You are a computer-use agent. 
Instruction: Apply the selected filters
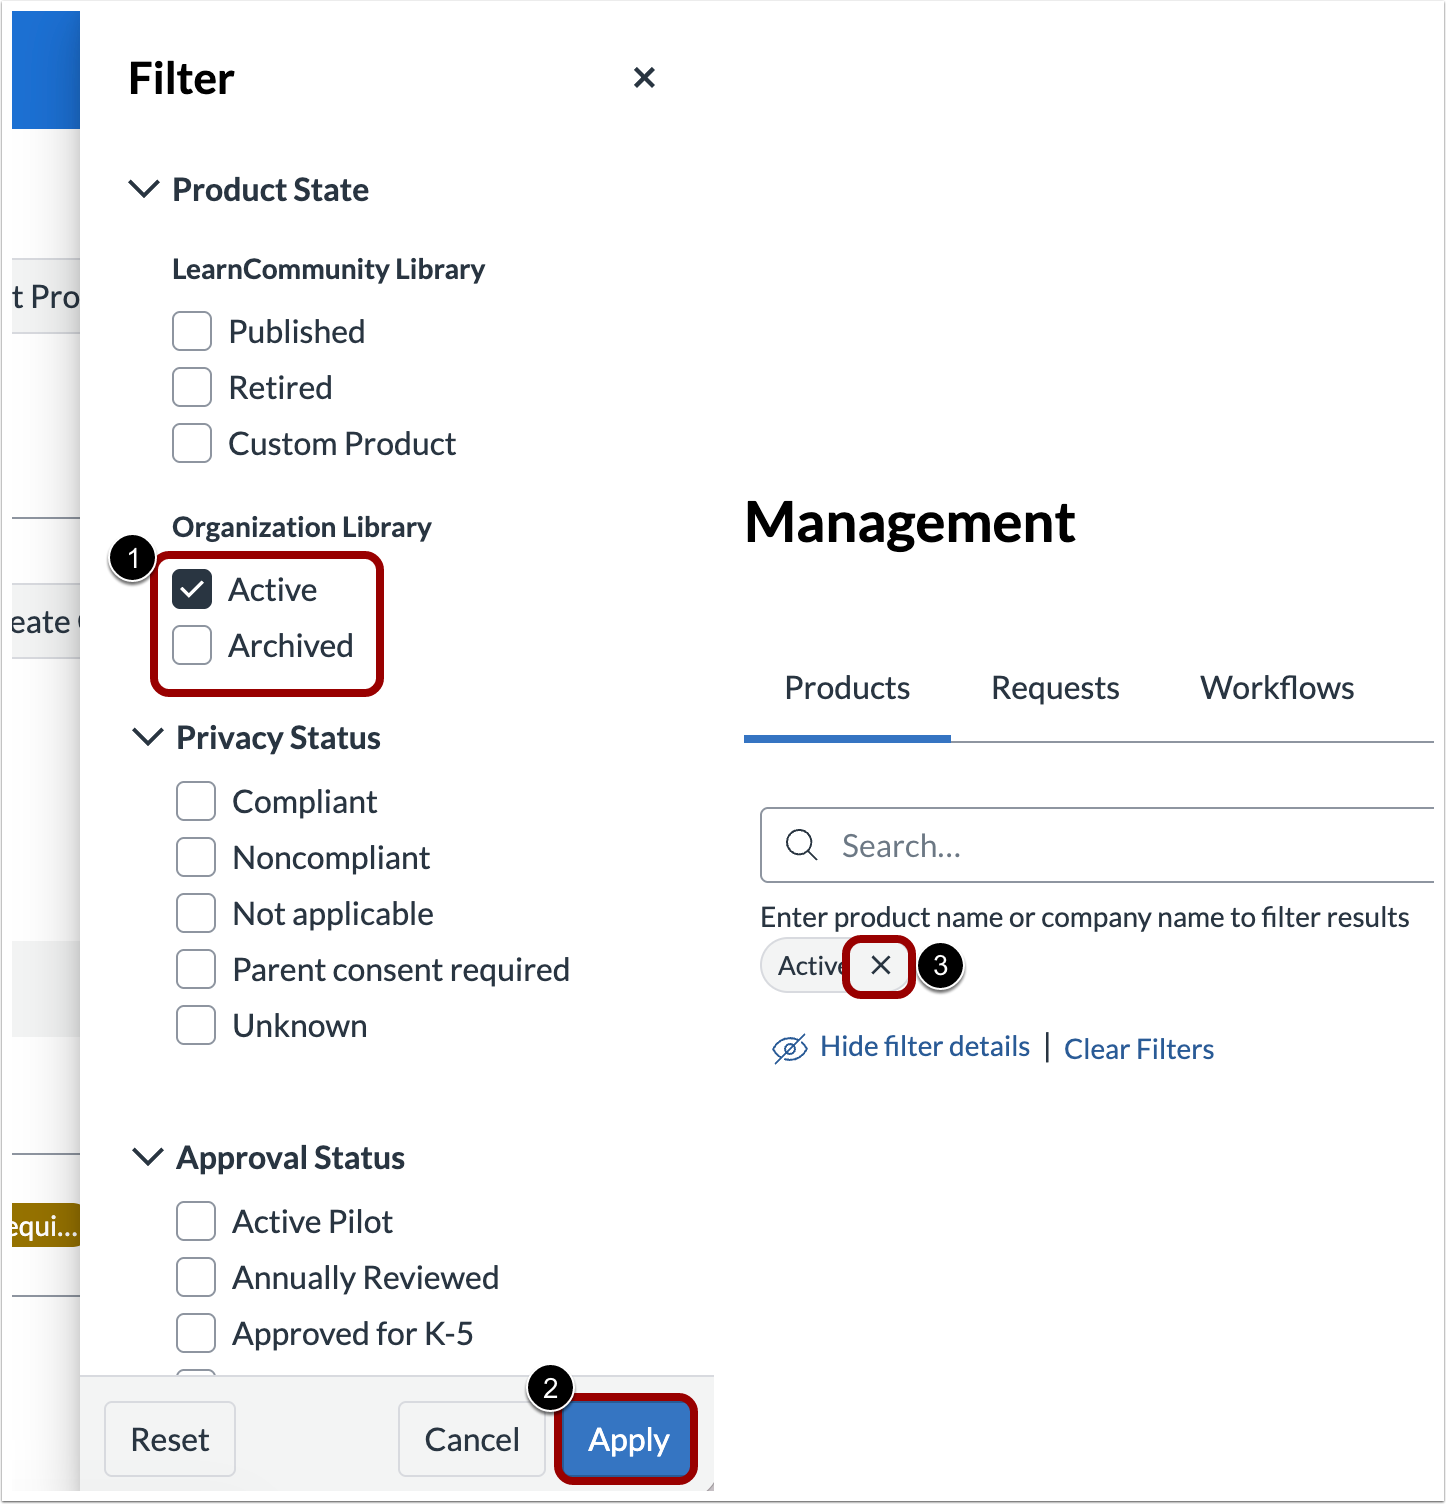coord(628,1439)
